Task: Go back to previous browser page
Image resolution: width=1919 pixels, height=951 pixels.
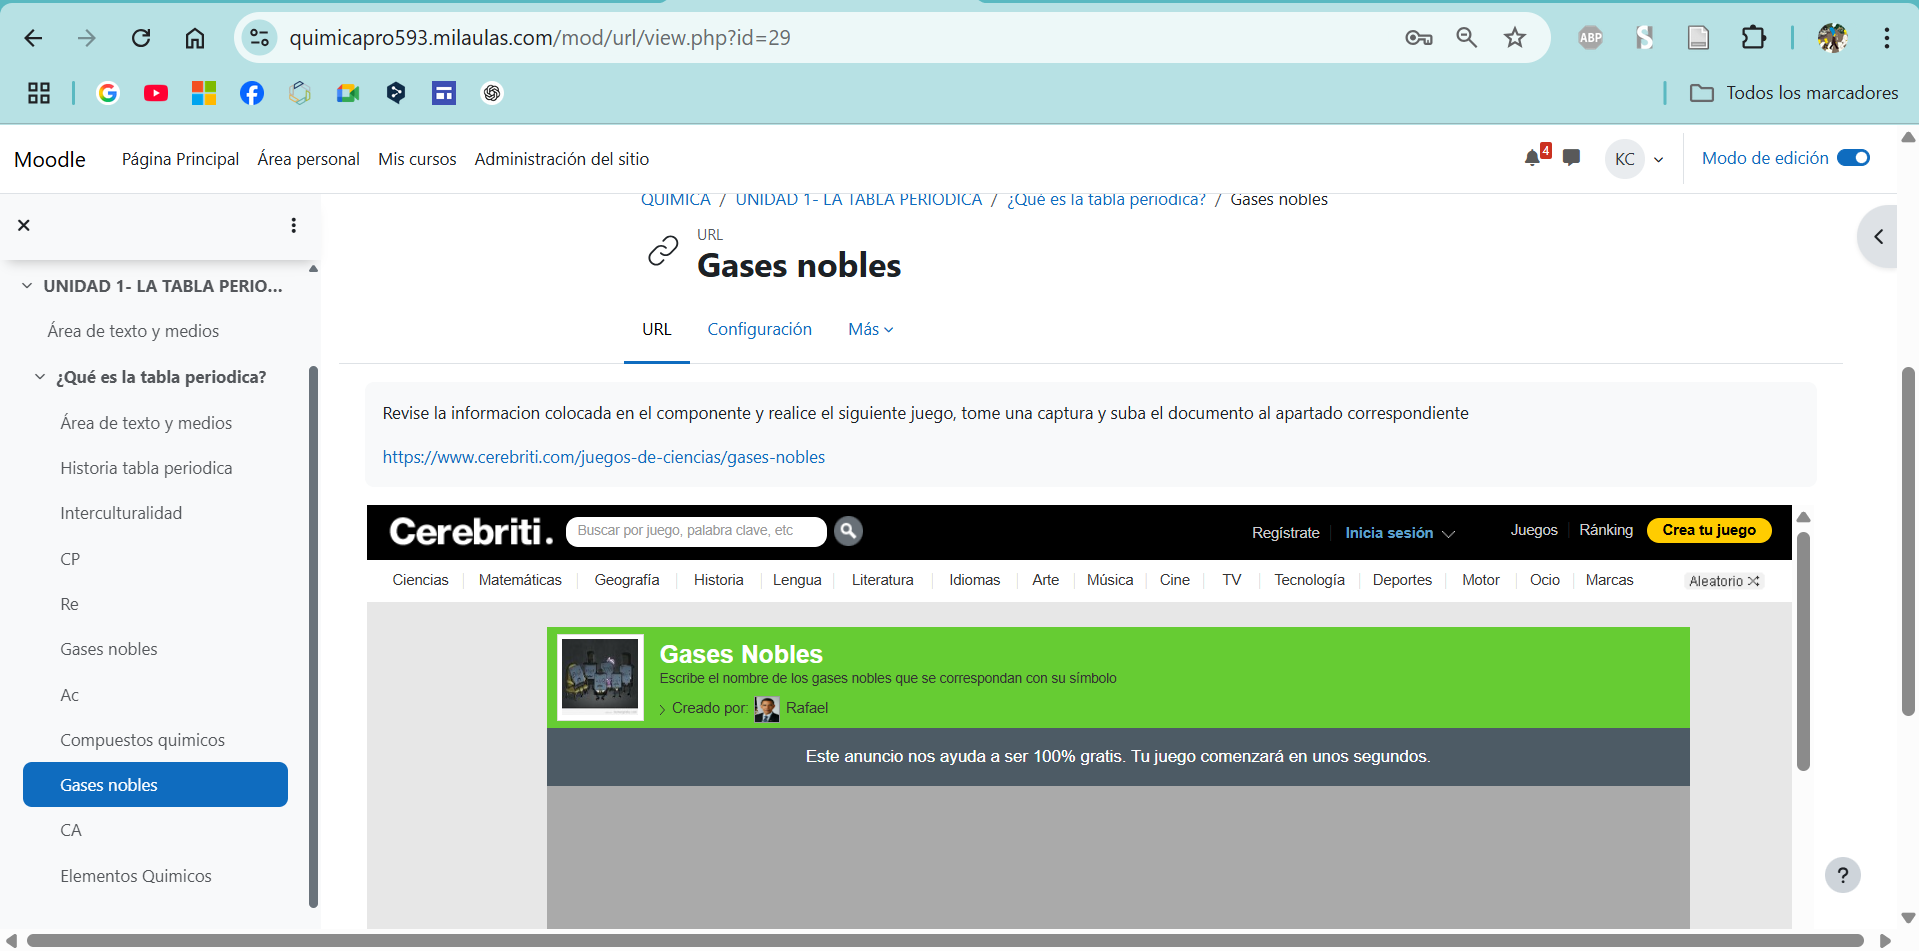Action: (33, 38)
